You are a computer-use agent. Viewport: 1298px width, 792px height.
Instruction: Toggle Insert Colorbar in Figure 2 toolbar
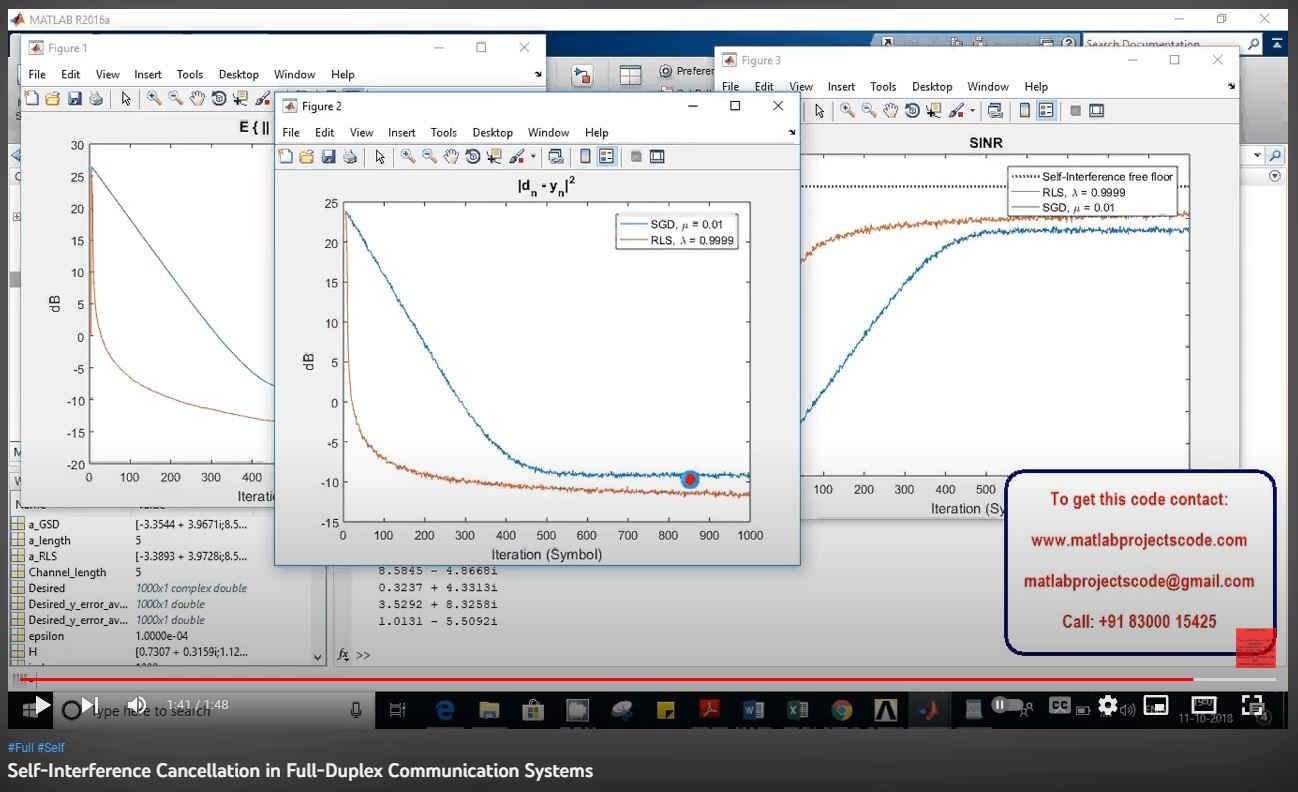tap(585, 157)
